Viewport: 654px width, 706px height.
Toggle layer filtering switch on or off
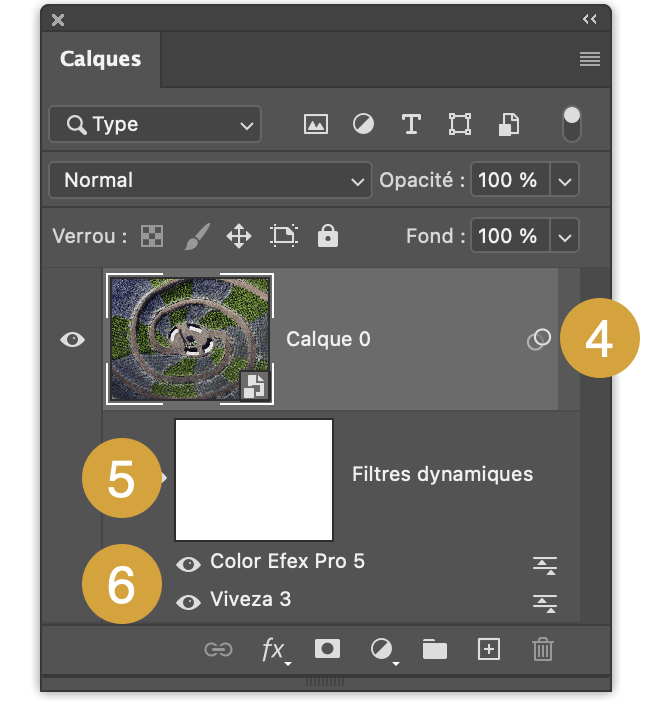point(572,124)
